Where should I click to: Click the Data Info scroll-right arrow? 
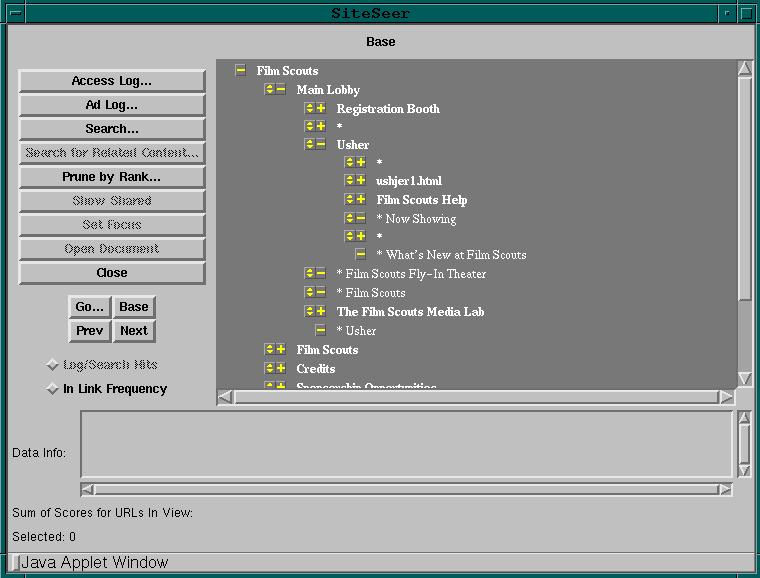[x=726, y=489]
